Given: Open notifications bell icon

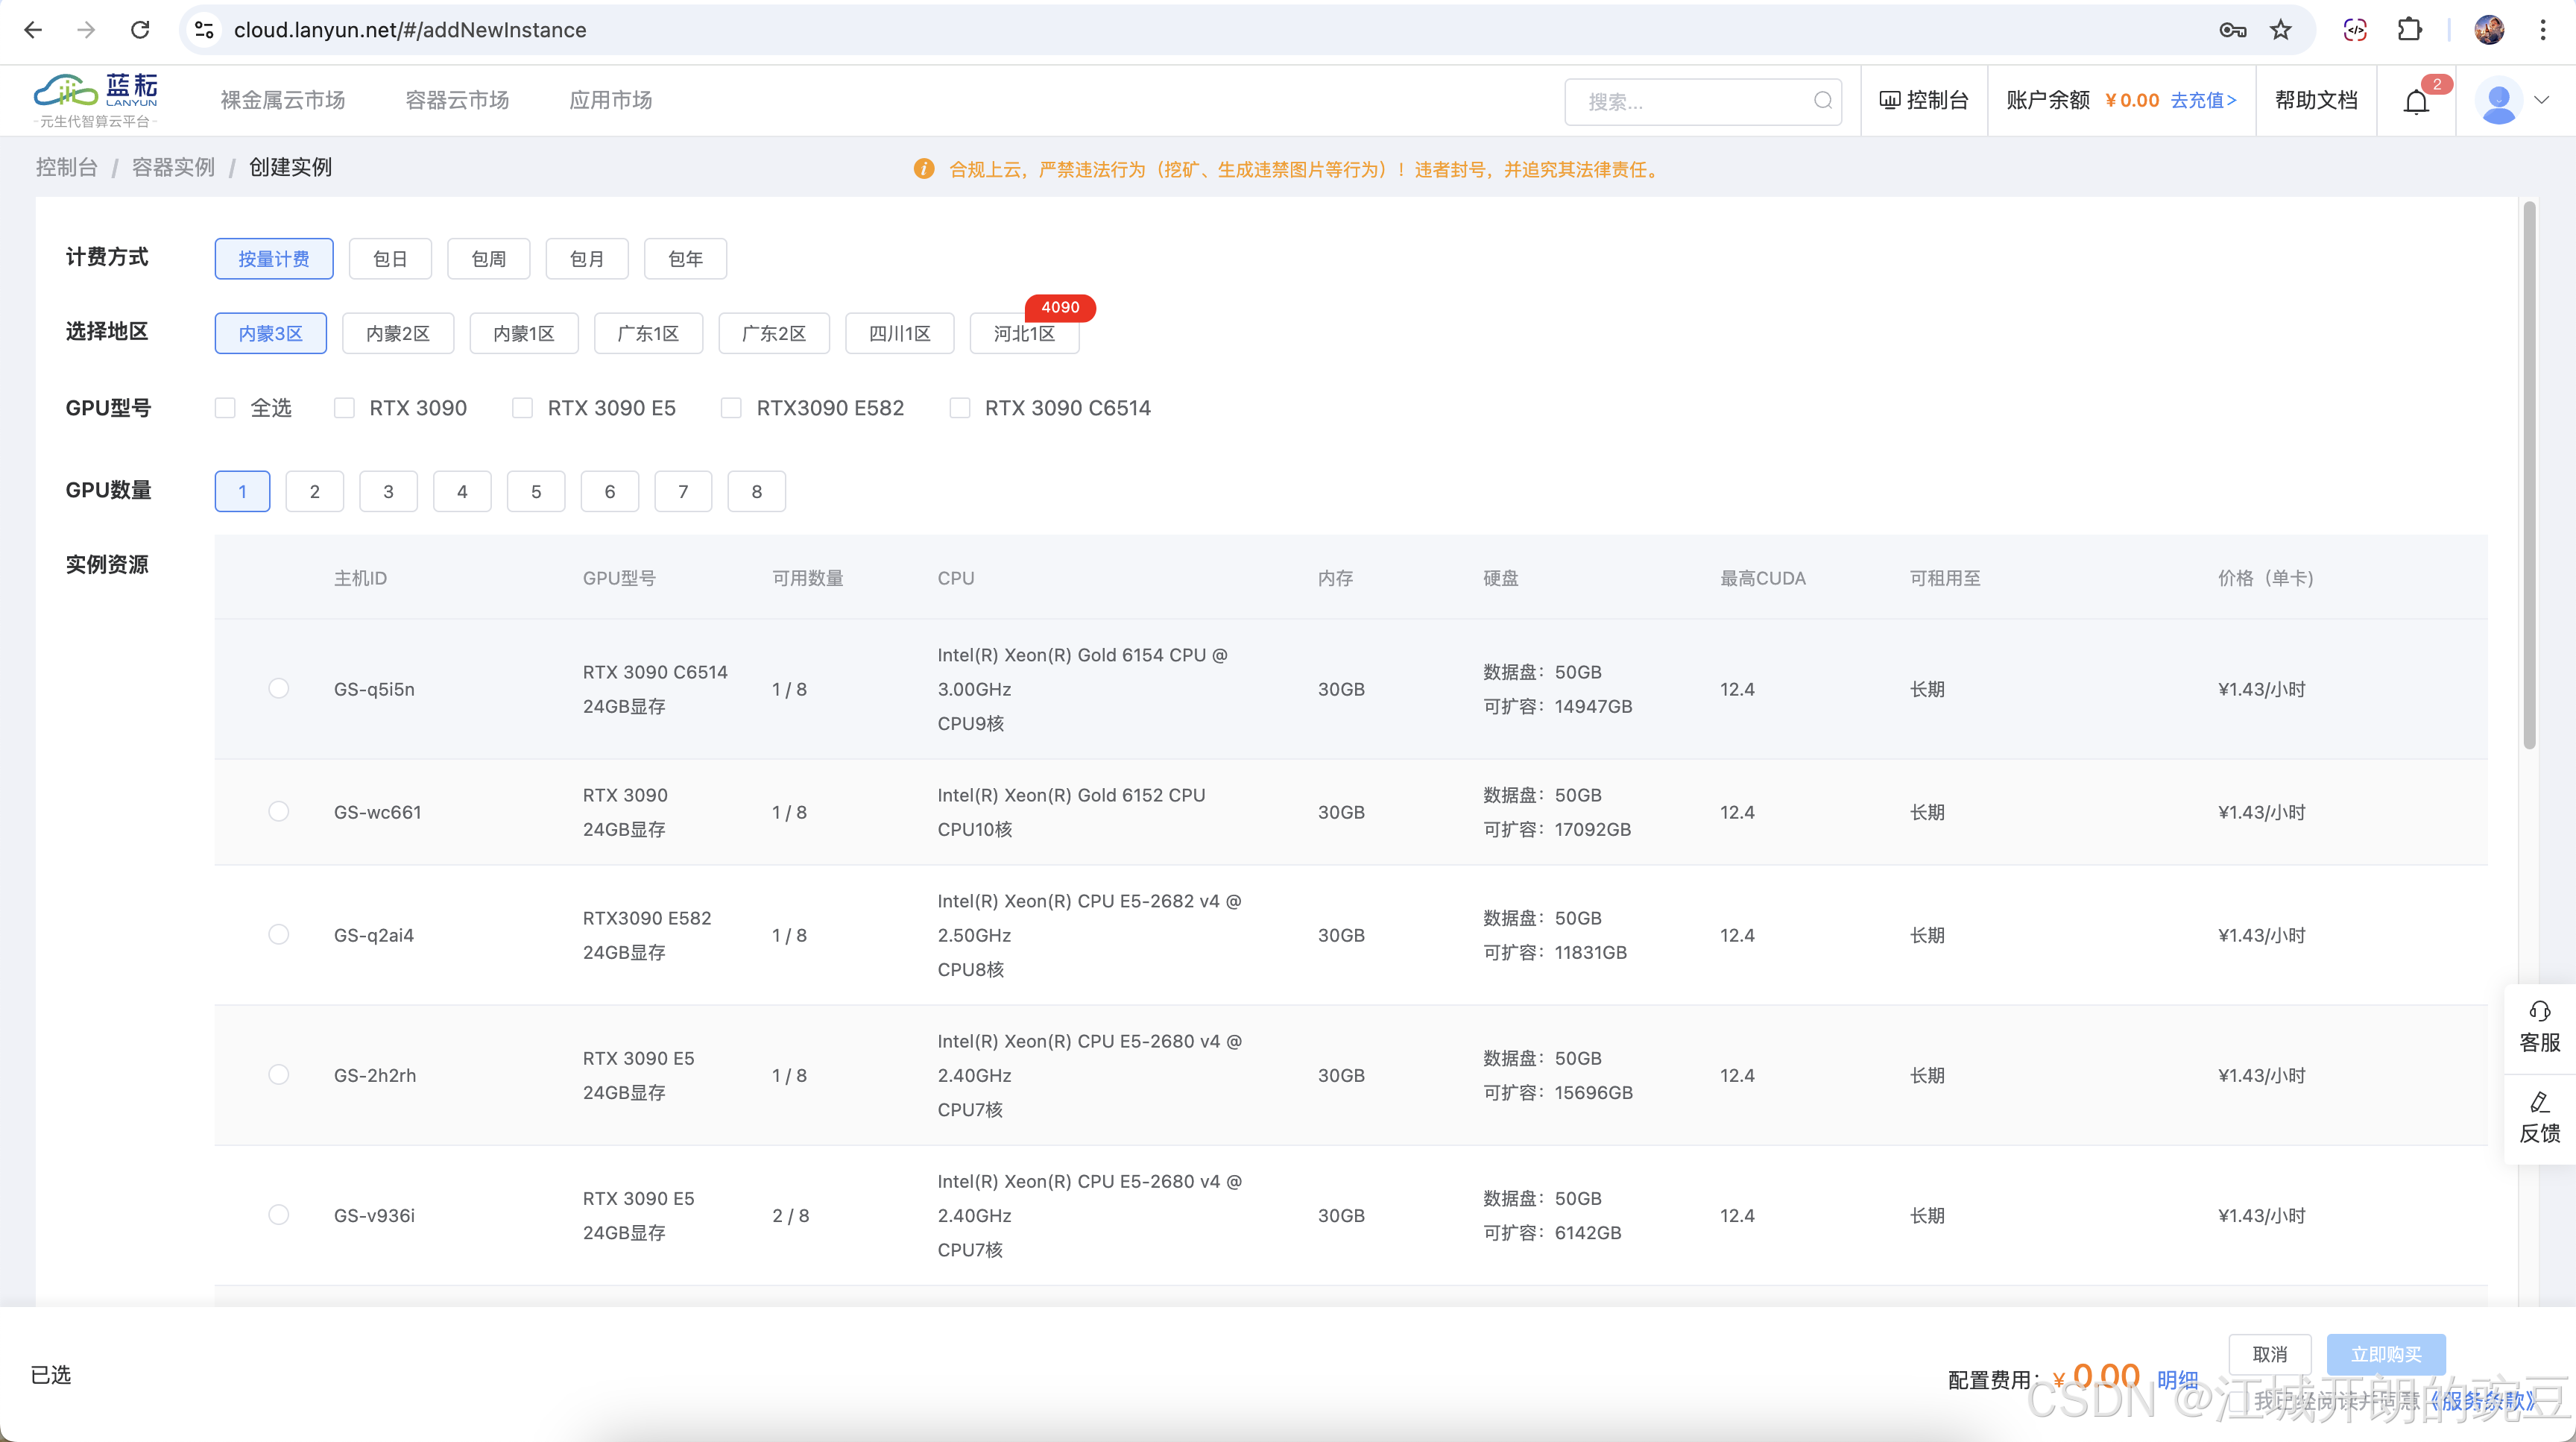Looking at the screenshot, I should 2416,102.
